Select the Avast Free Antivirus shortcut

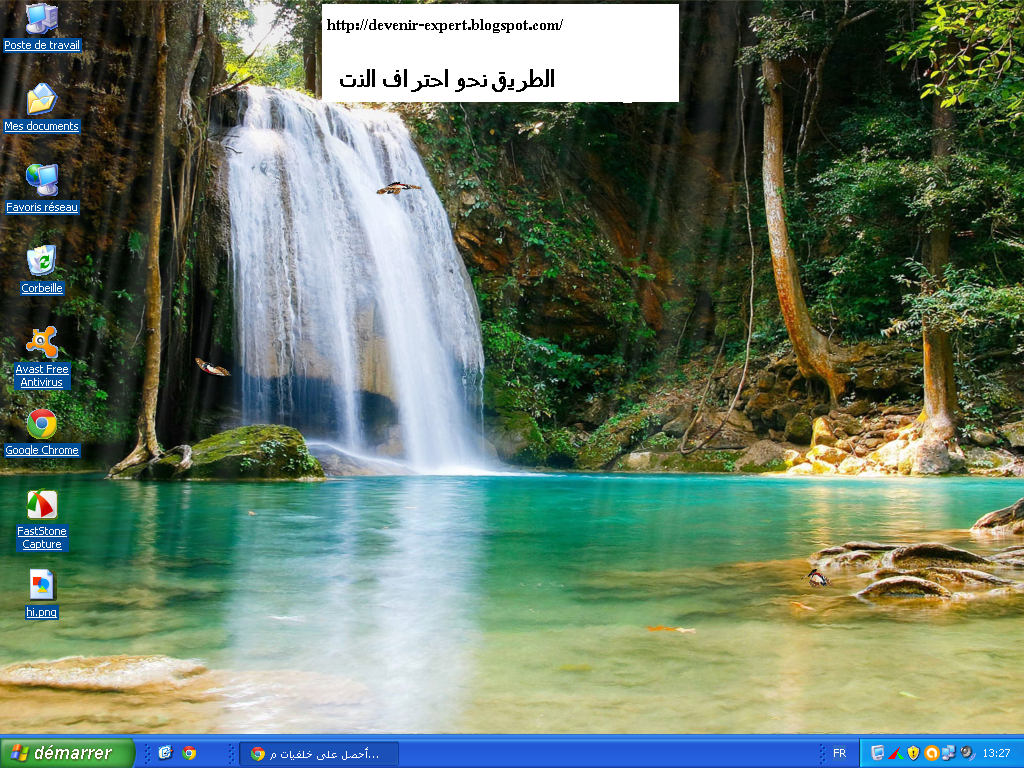pyautogui.click(x=42, y=357)
